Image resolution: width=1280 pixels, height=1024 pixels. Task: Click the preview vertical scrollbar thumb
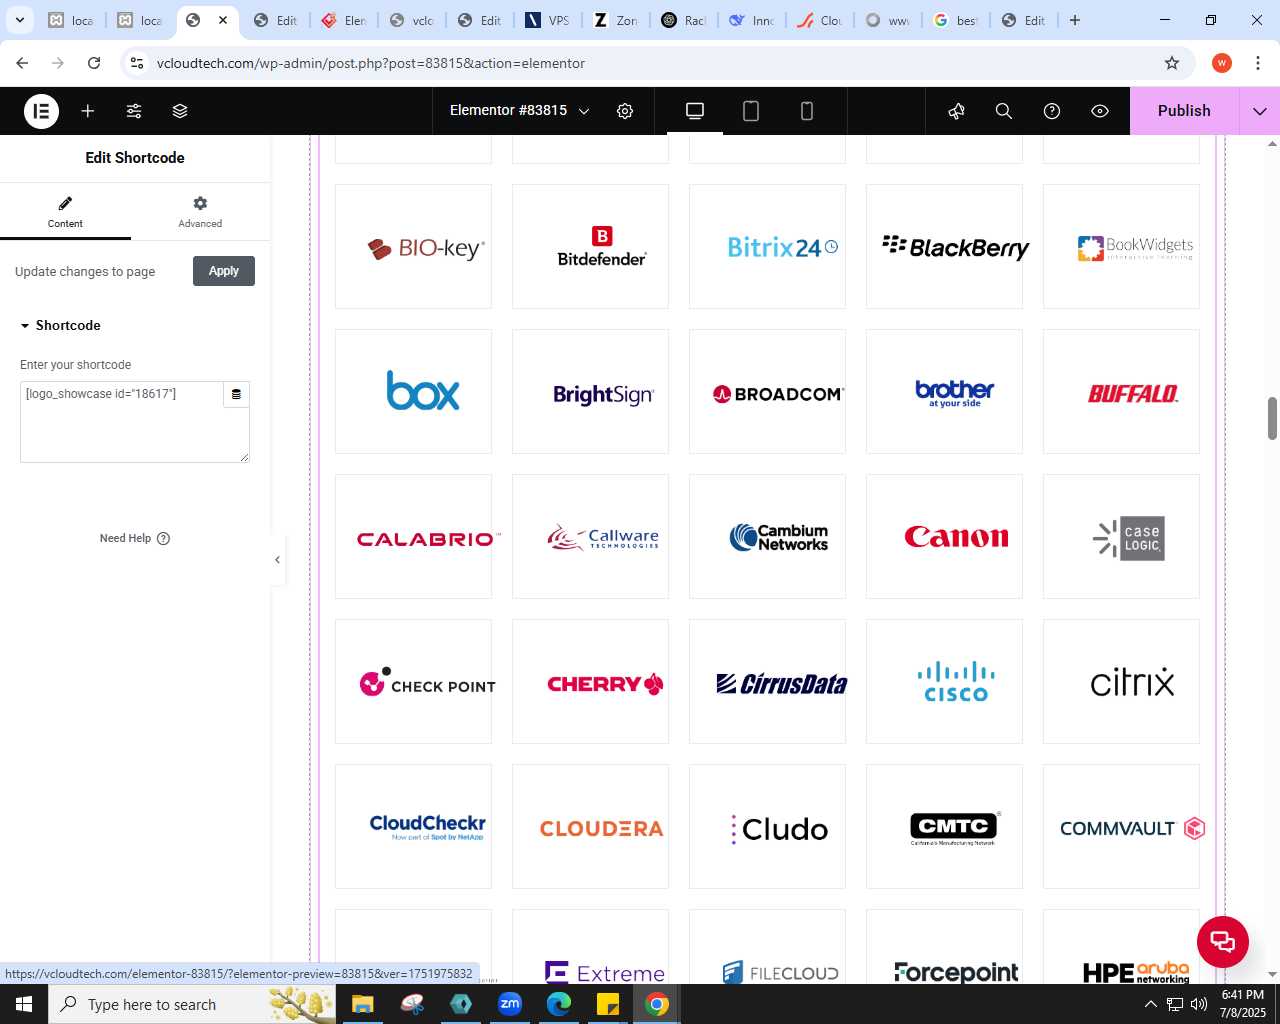(x=1272, y=418)
